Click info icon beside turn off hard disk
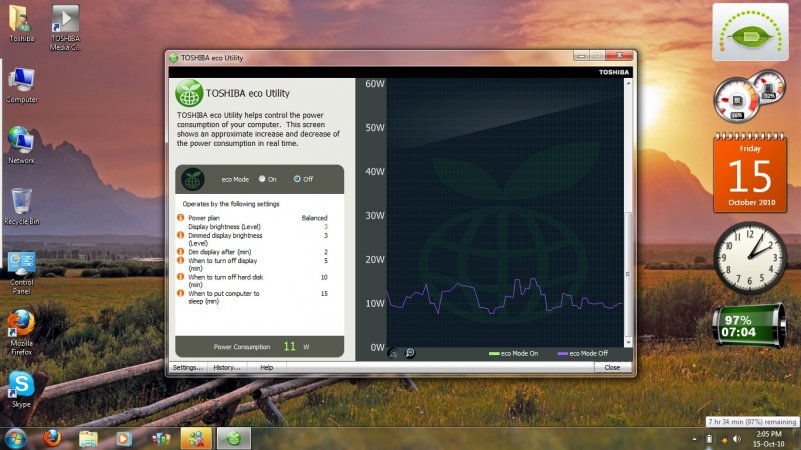The height and width of the screenshot is (450, 801). coord(180,277)
